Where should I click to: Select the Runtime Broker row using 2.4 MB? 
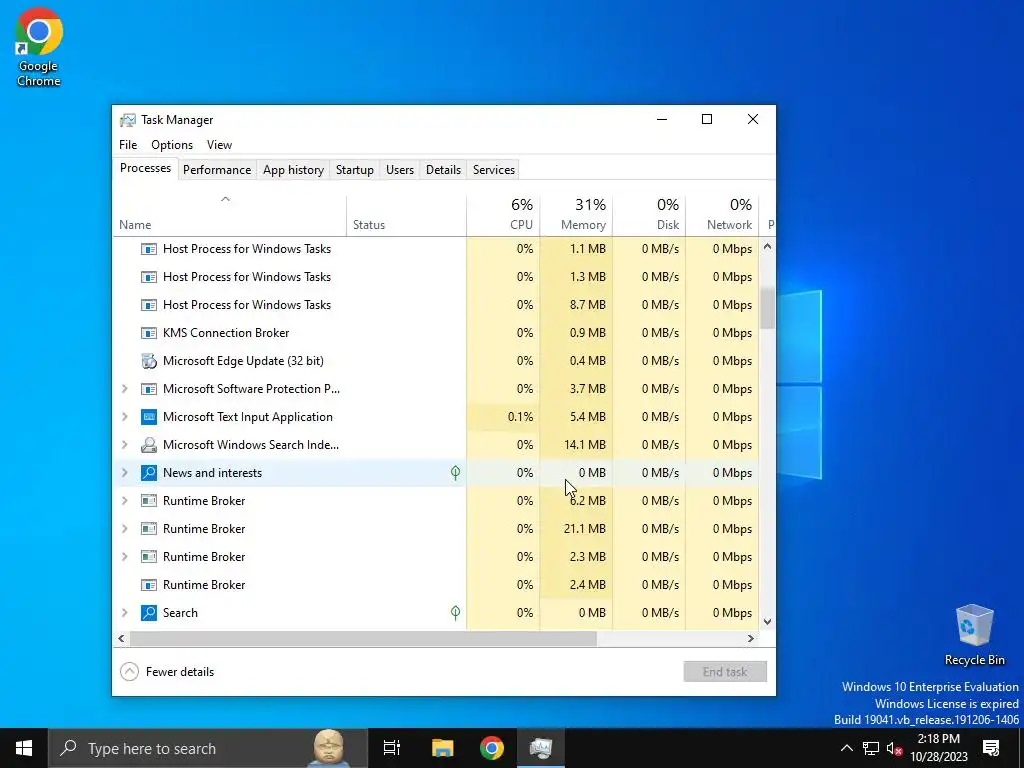pos(436,585)
